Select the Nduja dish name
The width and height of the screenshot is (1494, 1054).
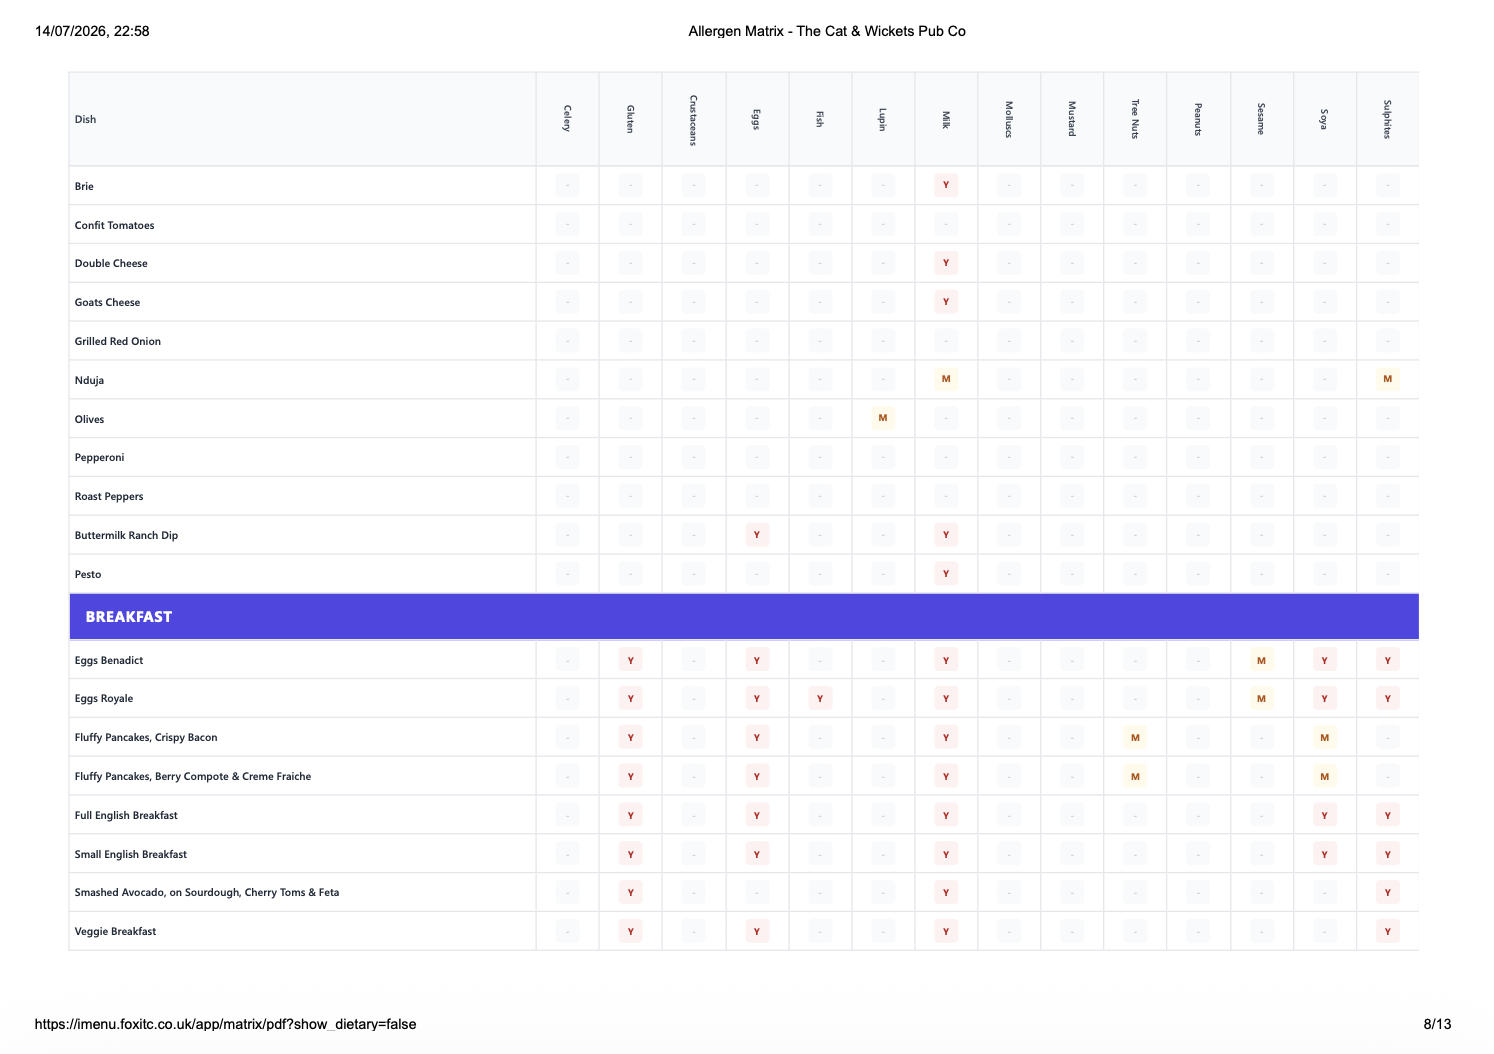click(x=89, y=380)
